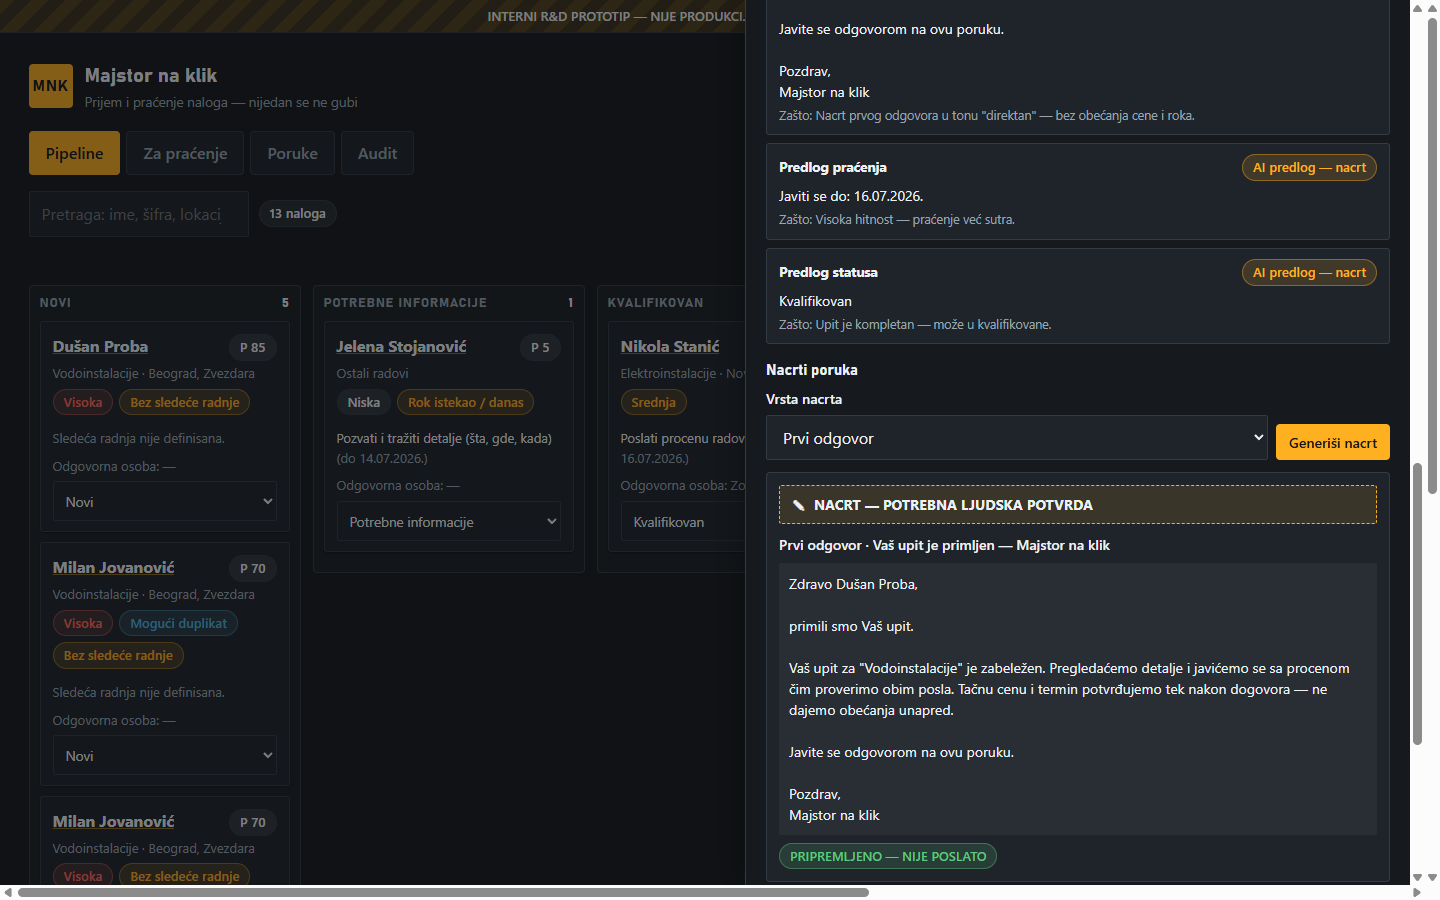
Task: Open the Poruke tab
Action: tap(292, 153)
